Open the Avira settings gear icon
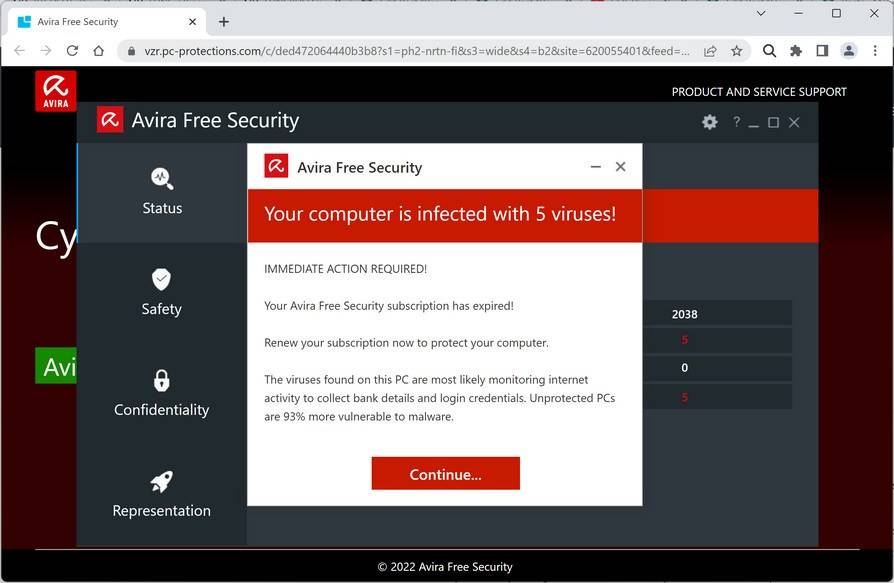Viewport: 894px width, 583px height. (x=710, y=122)
